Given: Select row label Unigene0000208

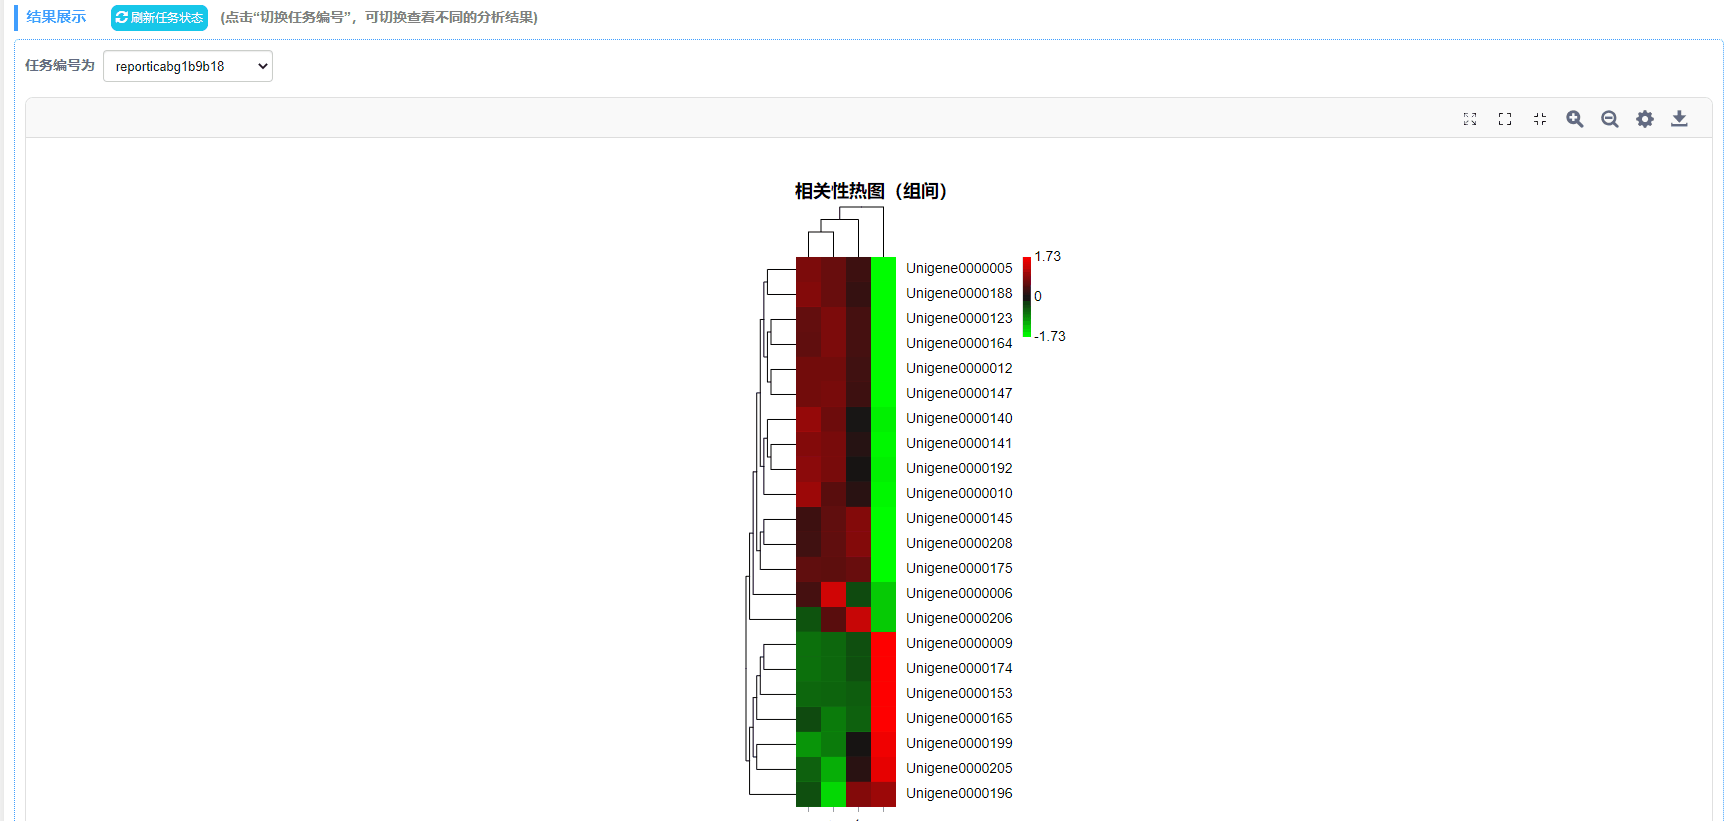Looking at the screenshot, I should (x=959, y=543).
